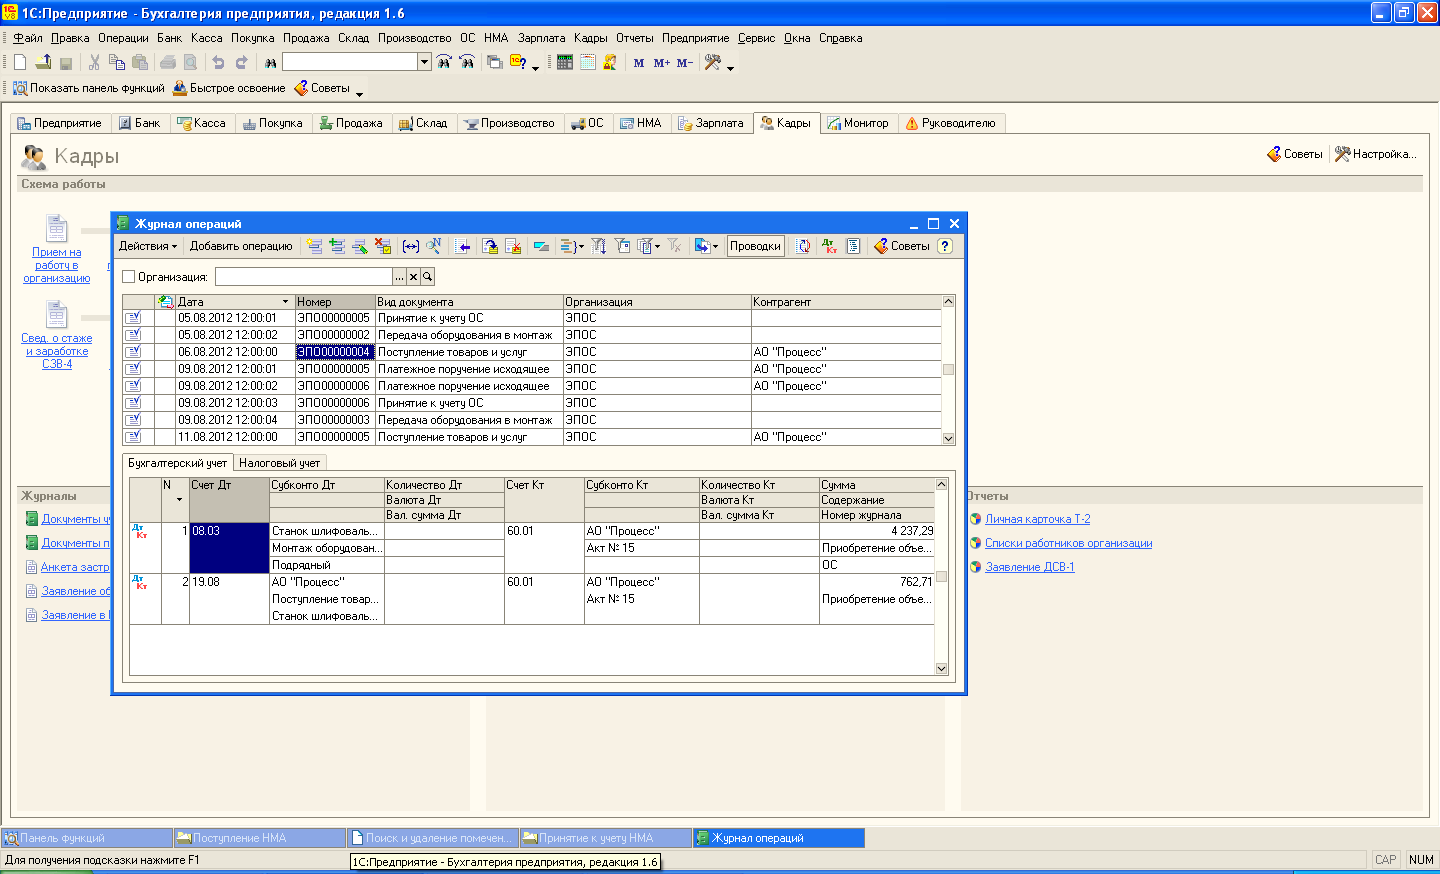This screenshot has width=1440, height=874.
Task: Click the Set date interval icon in journal toolbar
Action: click(x=411, y=246)
